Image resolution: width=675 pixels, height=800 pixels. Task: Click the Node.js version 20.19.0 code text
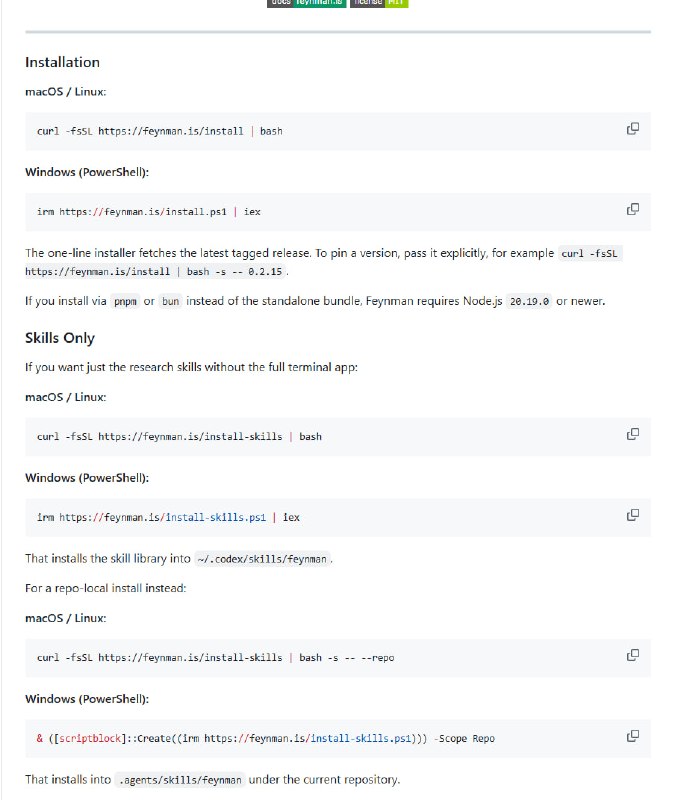529,301
